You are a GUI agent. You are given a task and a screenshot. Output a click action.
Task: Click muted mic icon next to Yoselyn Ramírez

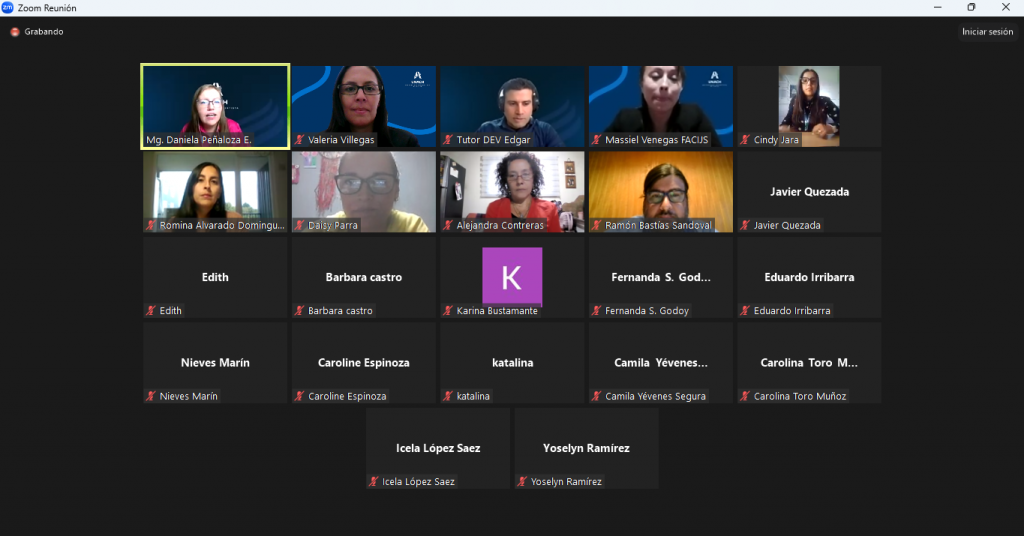522,482
